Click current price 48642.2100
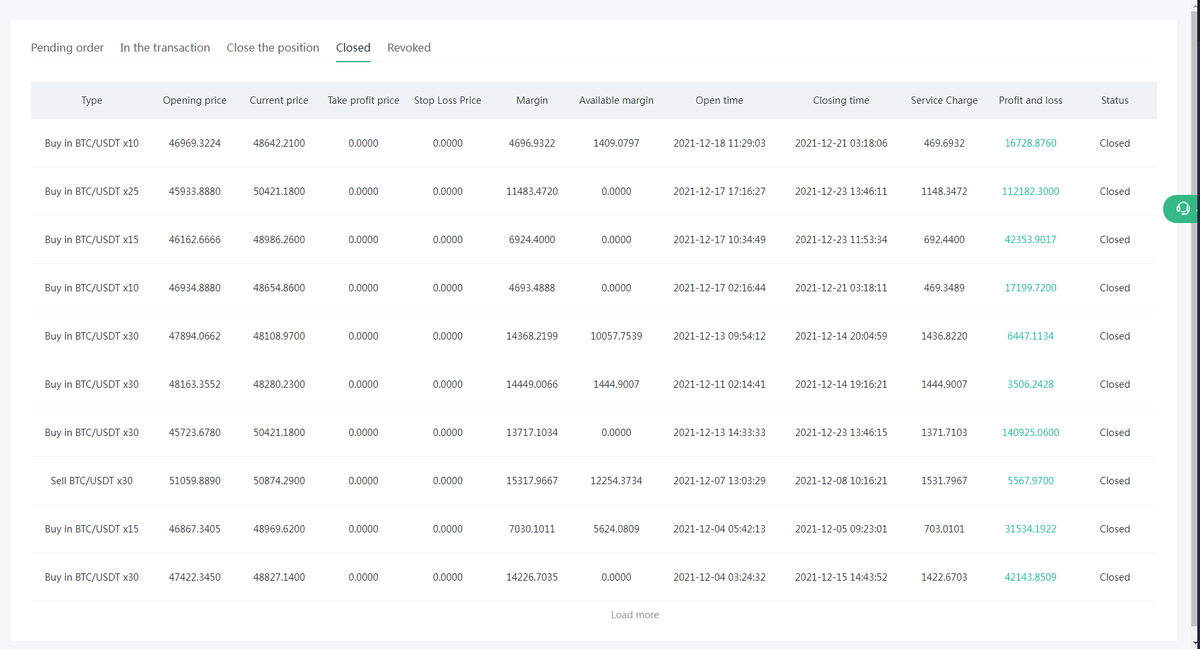Viewport: 1200px width, 649px height. click(279, 143)
